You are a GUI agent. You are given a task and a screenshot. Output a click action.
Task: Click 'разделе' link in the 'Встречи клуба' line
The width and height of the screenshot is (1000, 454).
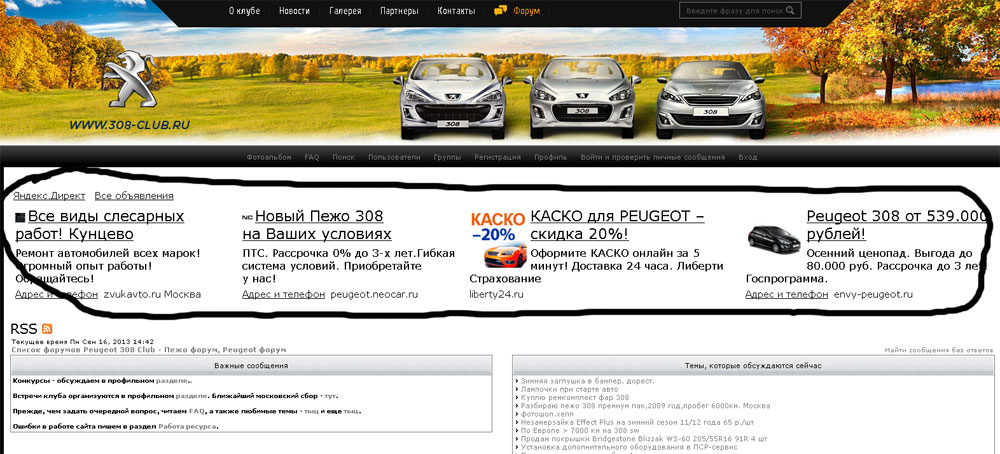pos(191,396)
